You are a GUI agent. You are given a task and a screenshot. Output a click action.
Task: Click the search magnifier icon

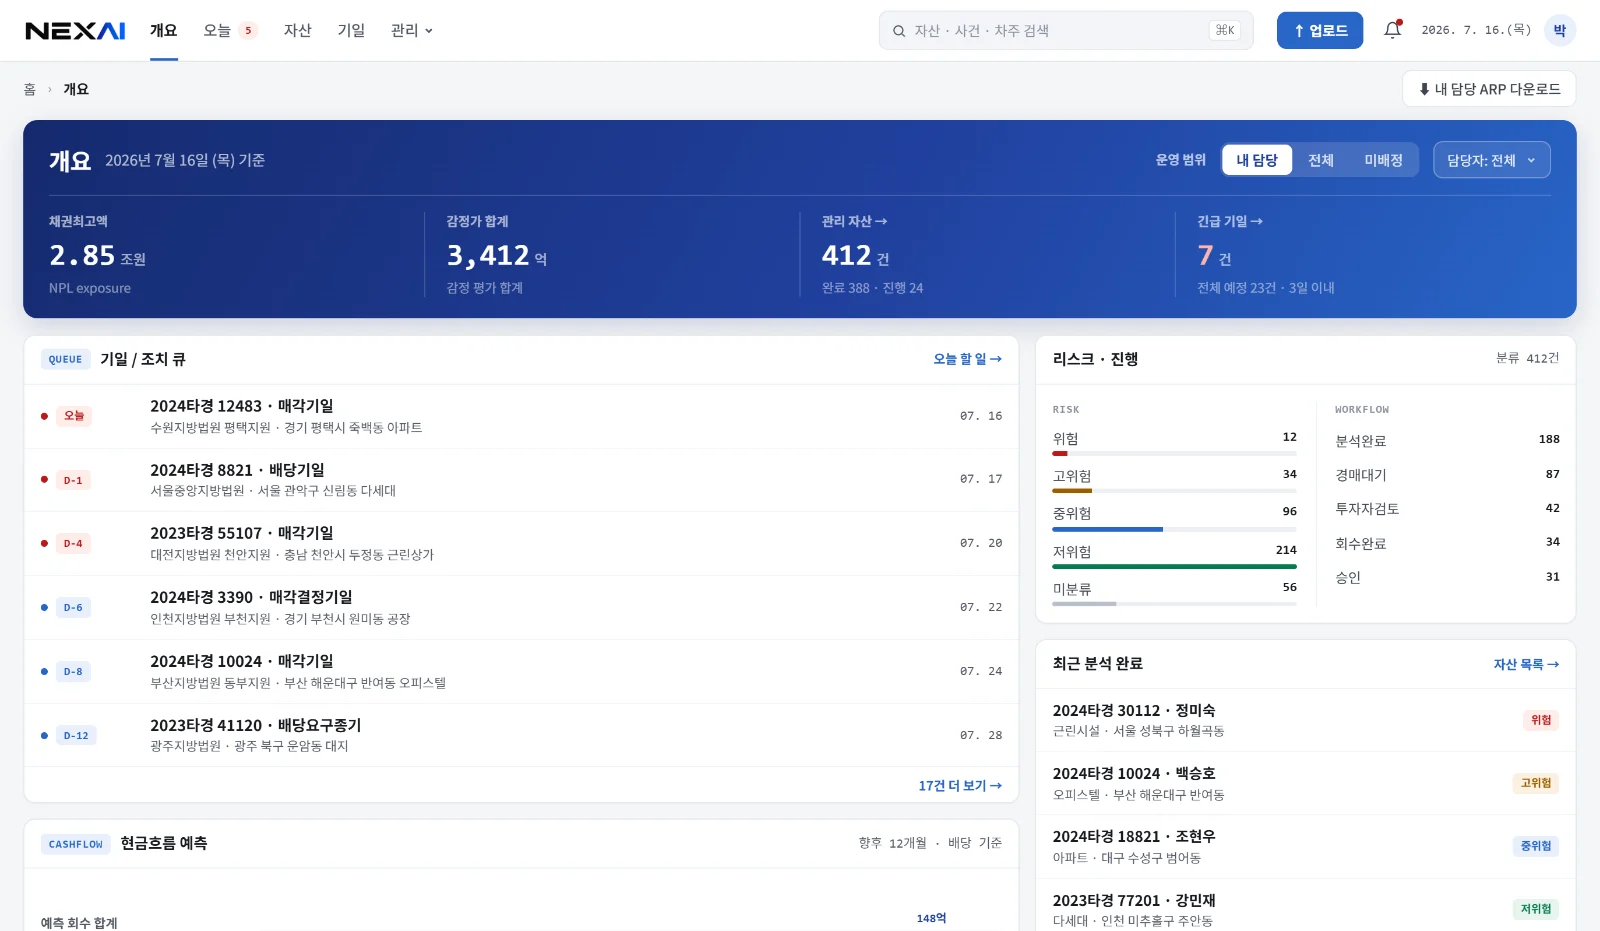899,31
